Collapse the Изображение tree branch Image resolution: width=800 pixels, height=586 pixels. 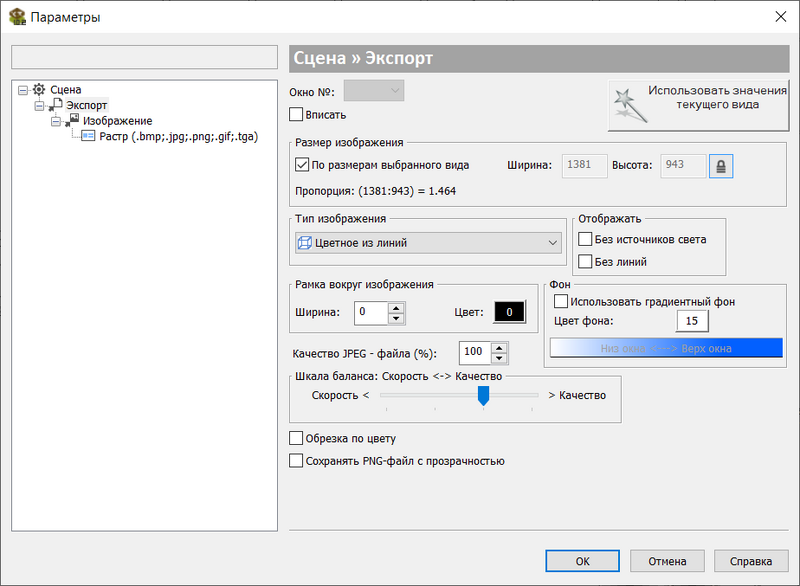pyautogui.click(x=56, y=121)
